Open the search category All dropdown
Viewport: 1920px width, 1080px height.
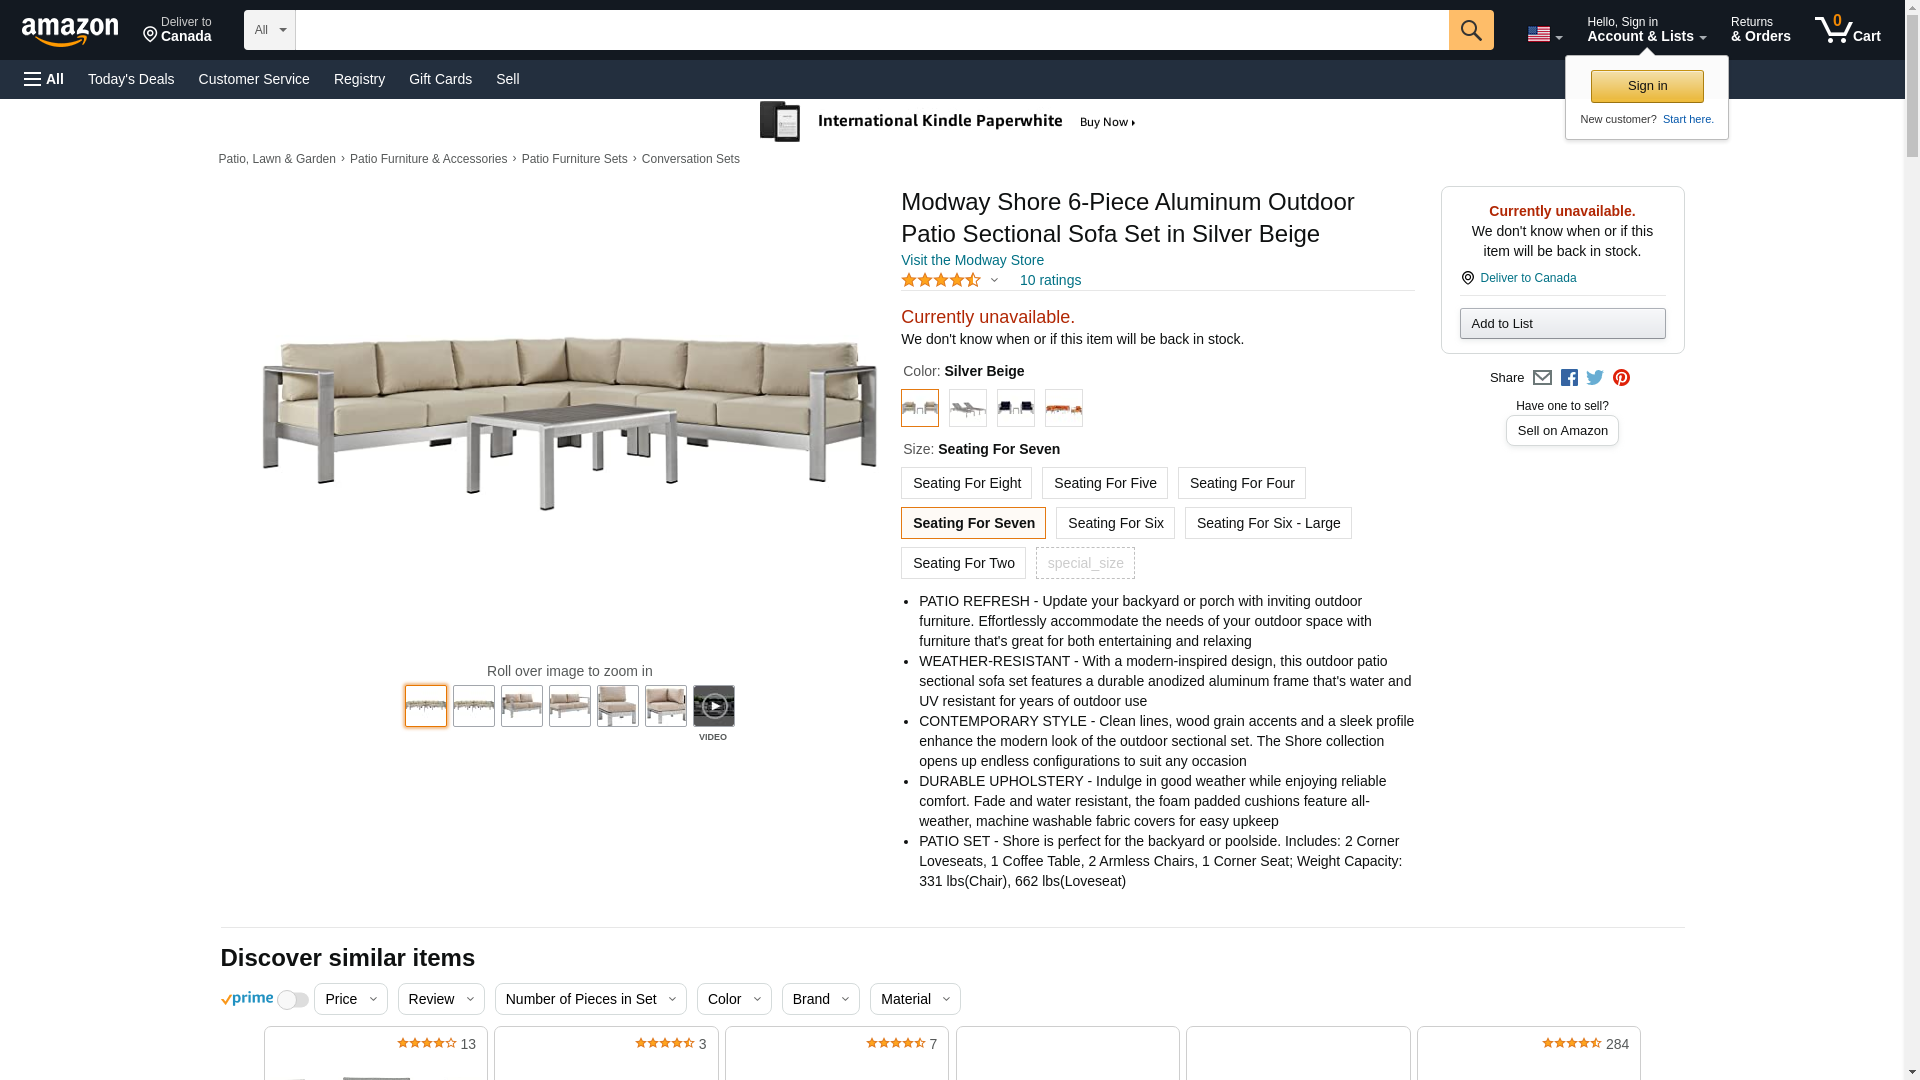[270, 30]
